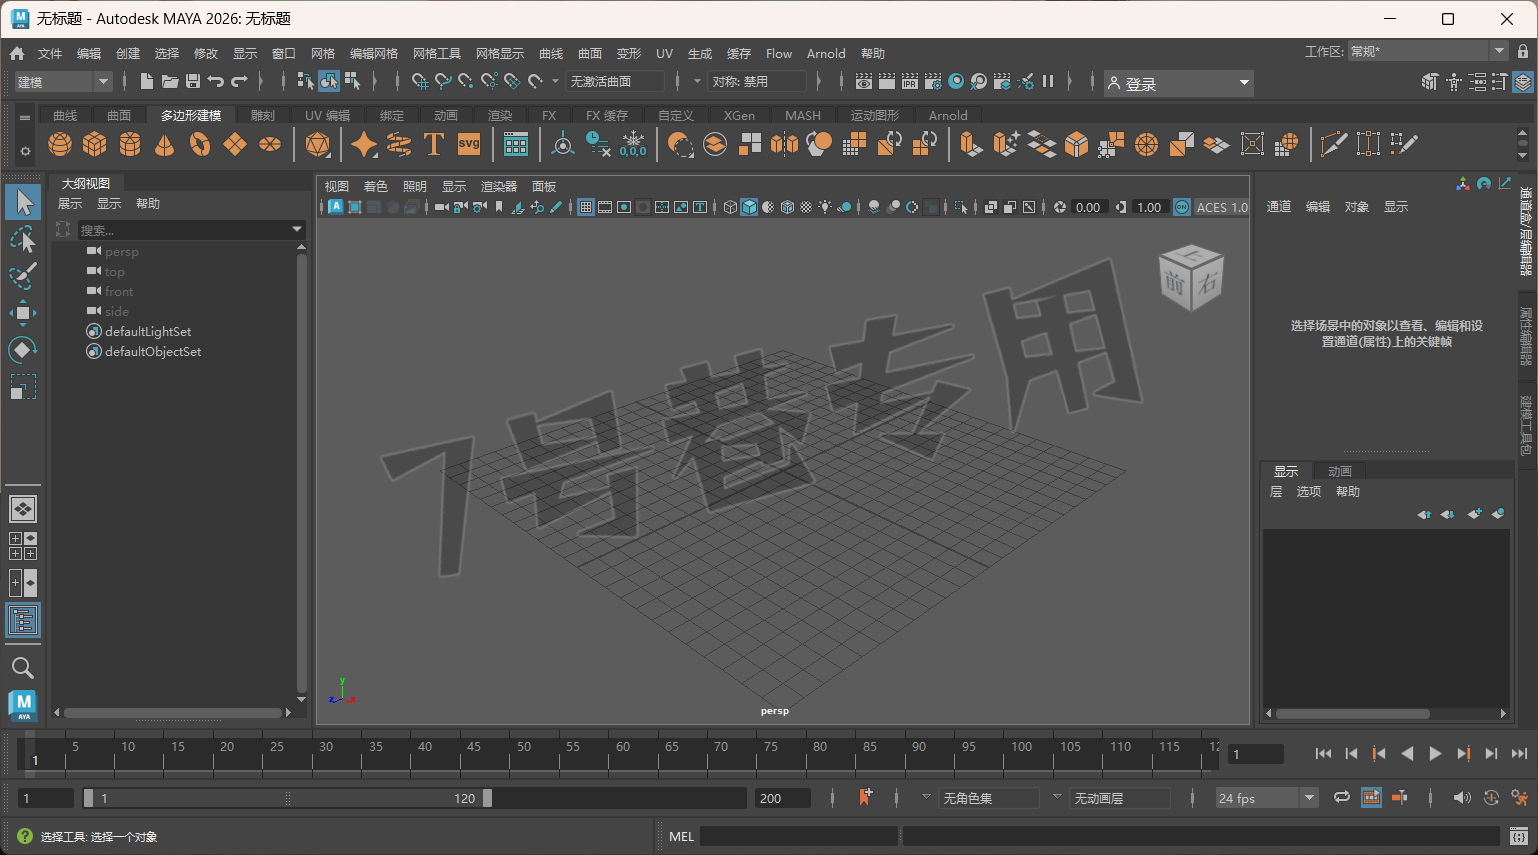Screen dimensions: 1538x855
Task: Click the redo arrow icon
Action: click(x=239, y=81)
